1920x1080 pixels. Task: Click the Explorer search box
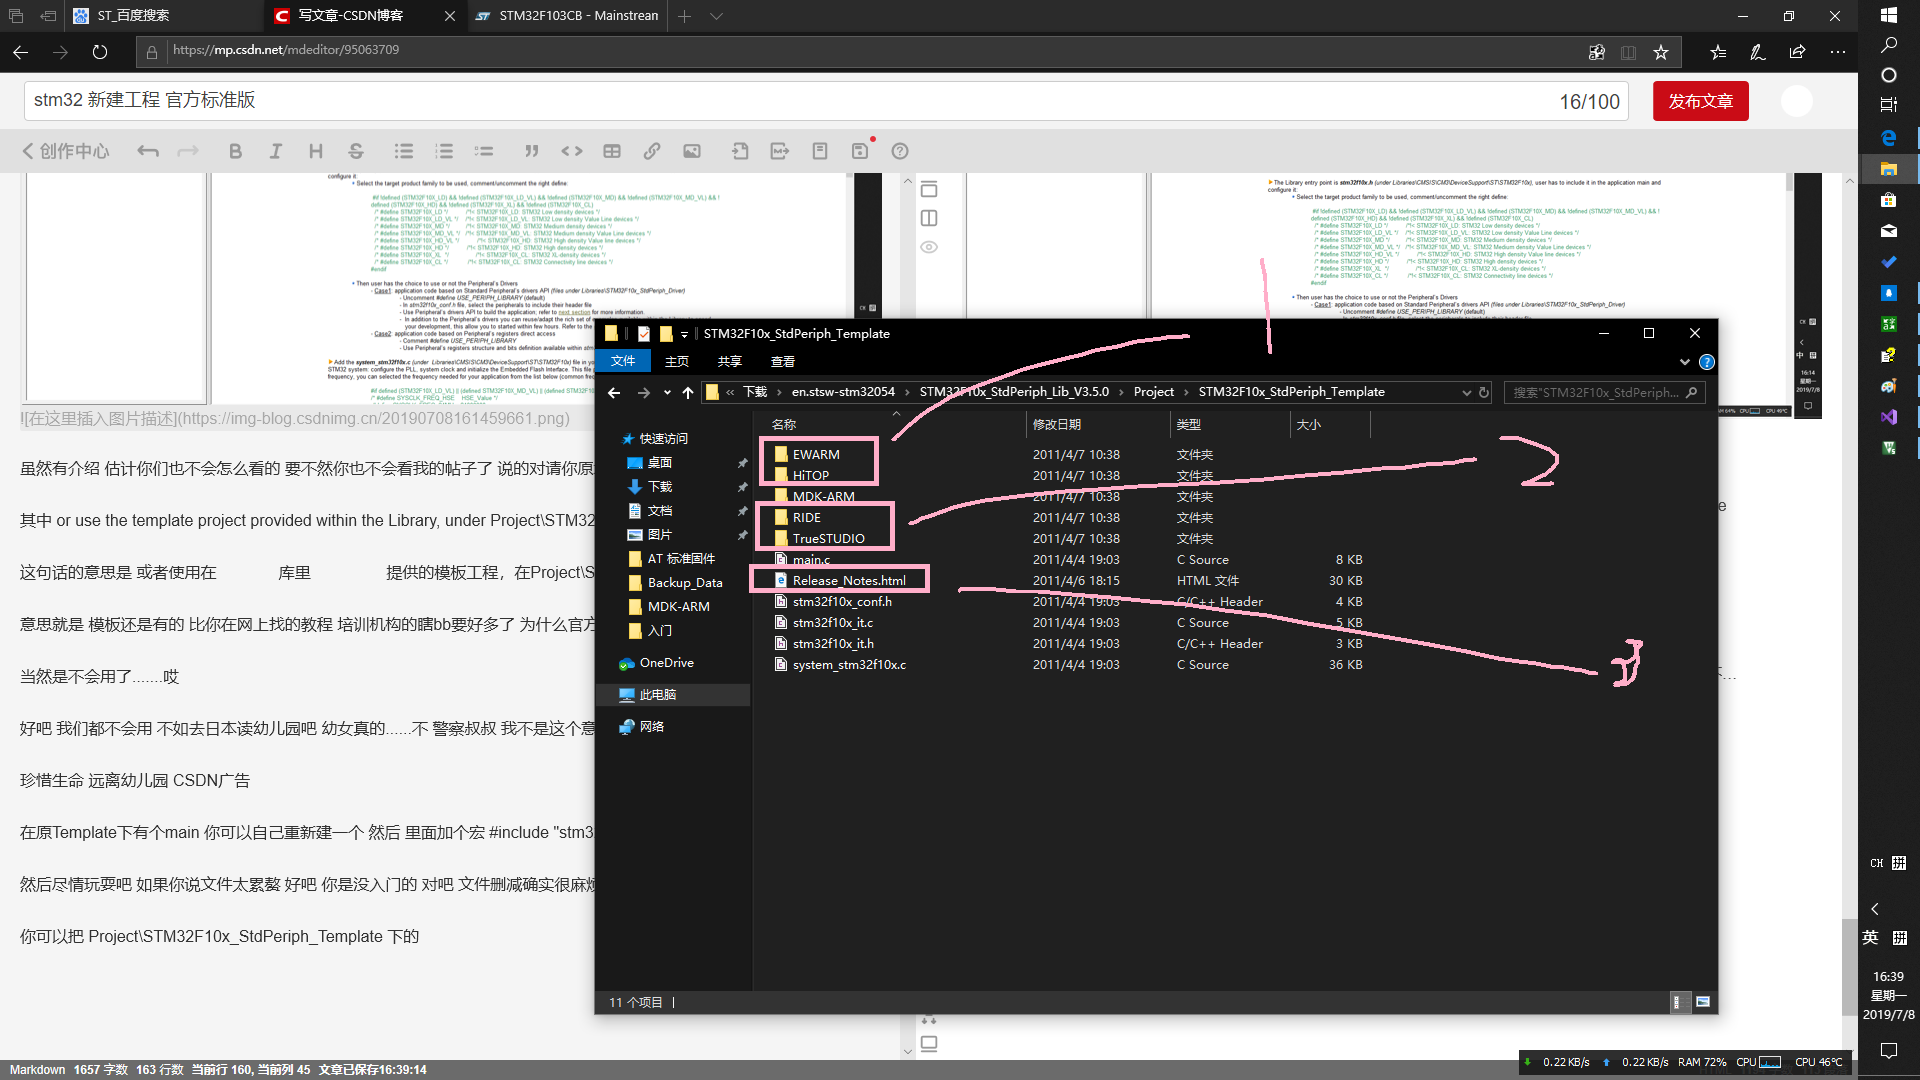pyautogui.click(x=1603, y=393)
